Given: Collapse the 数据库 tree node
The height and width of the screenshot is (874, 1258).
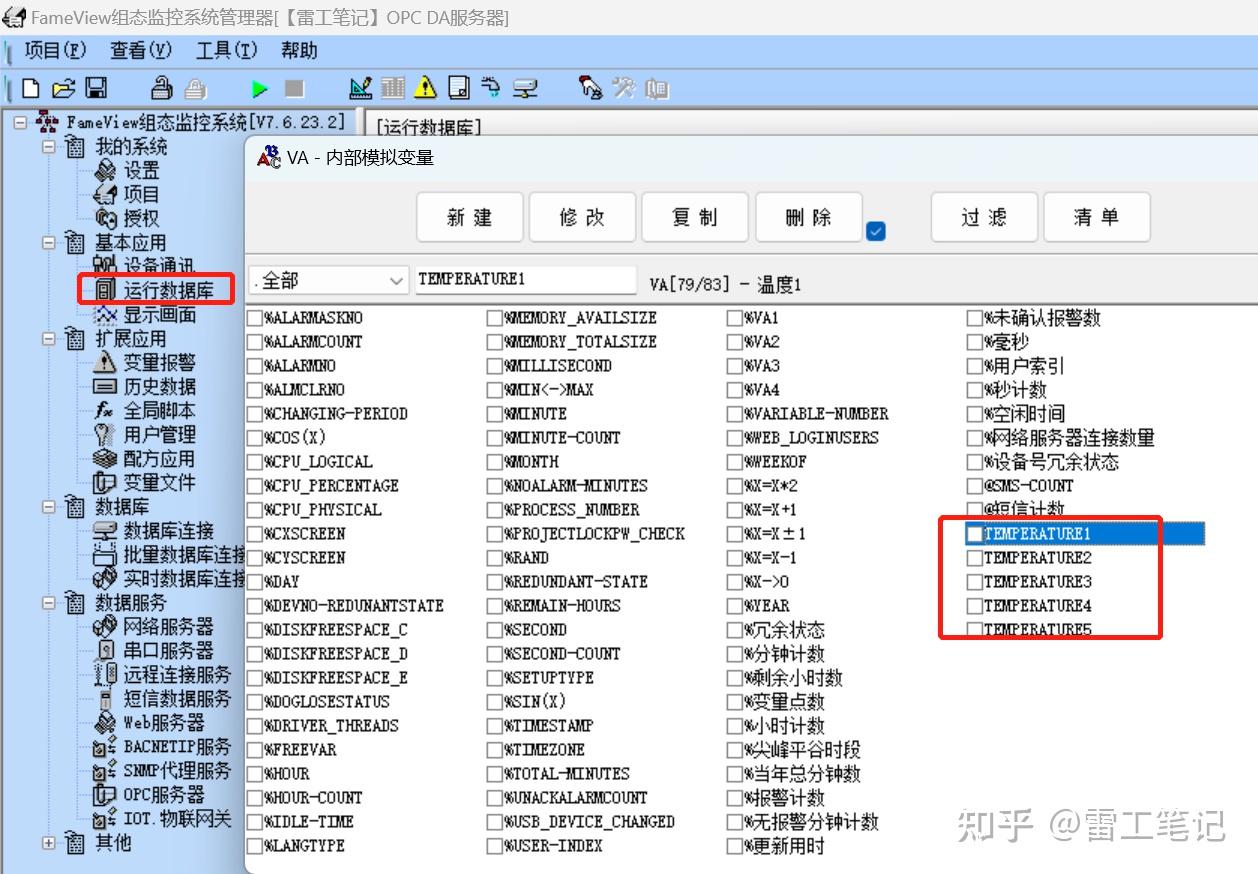Looking at the screenshot, I should [48, 507].
